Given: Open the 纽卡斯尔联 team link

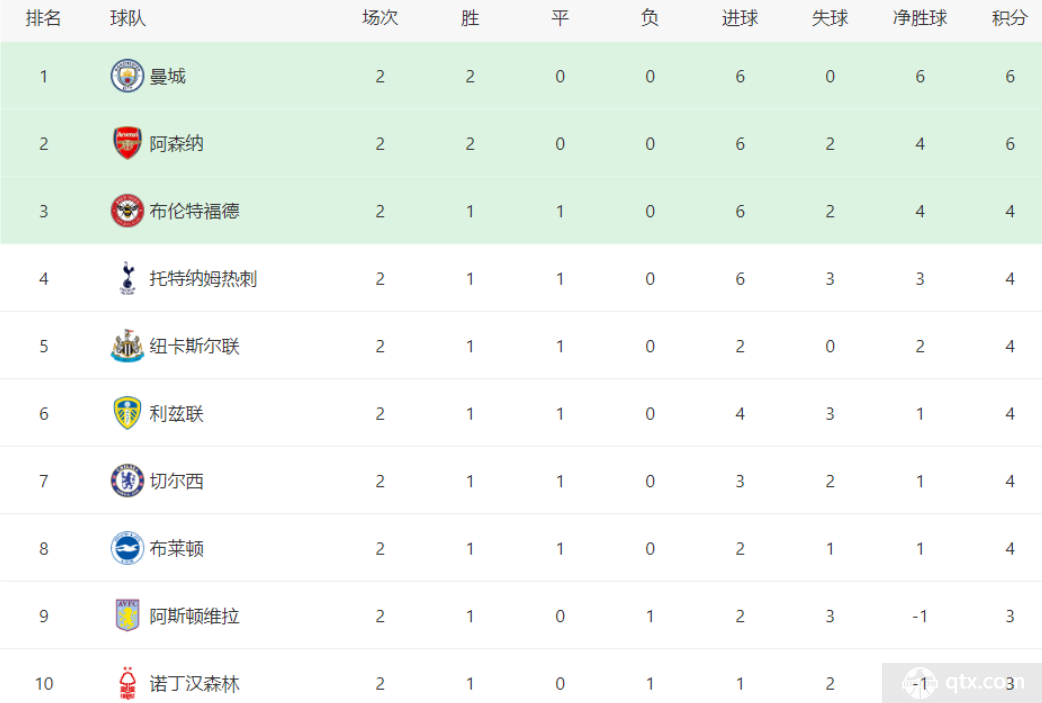Looking at the screenshot, I should 194,346.
